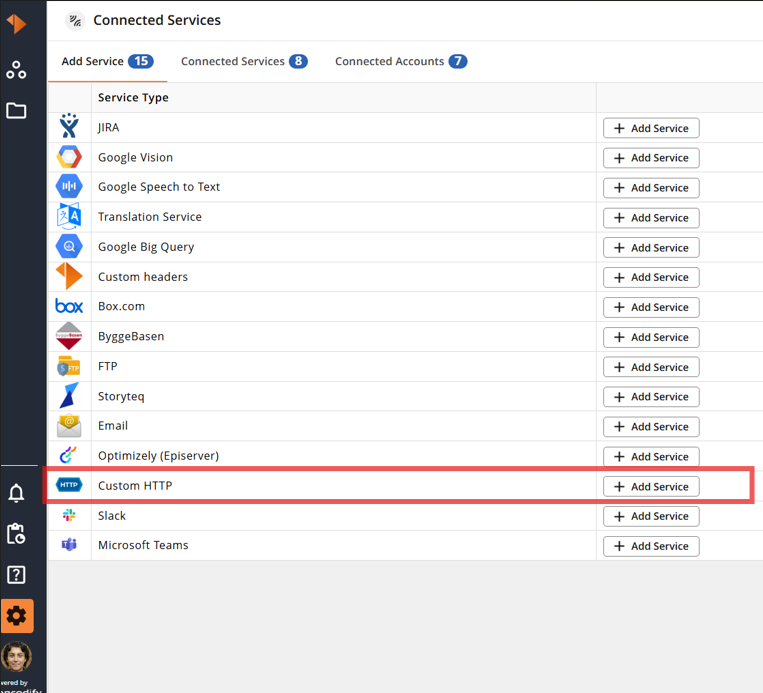Image resolution: width=763 pixels, height=693 pixels.
Task: Select the Slack row text
Action: click(111, 515)
